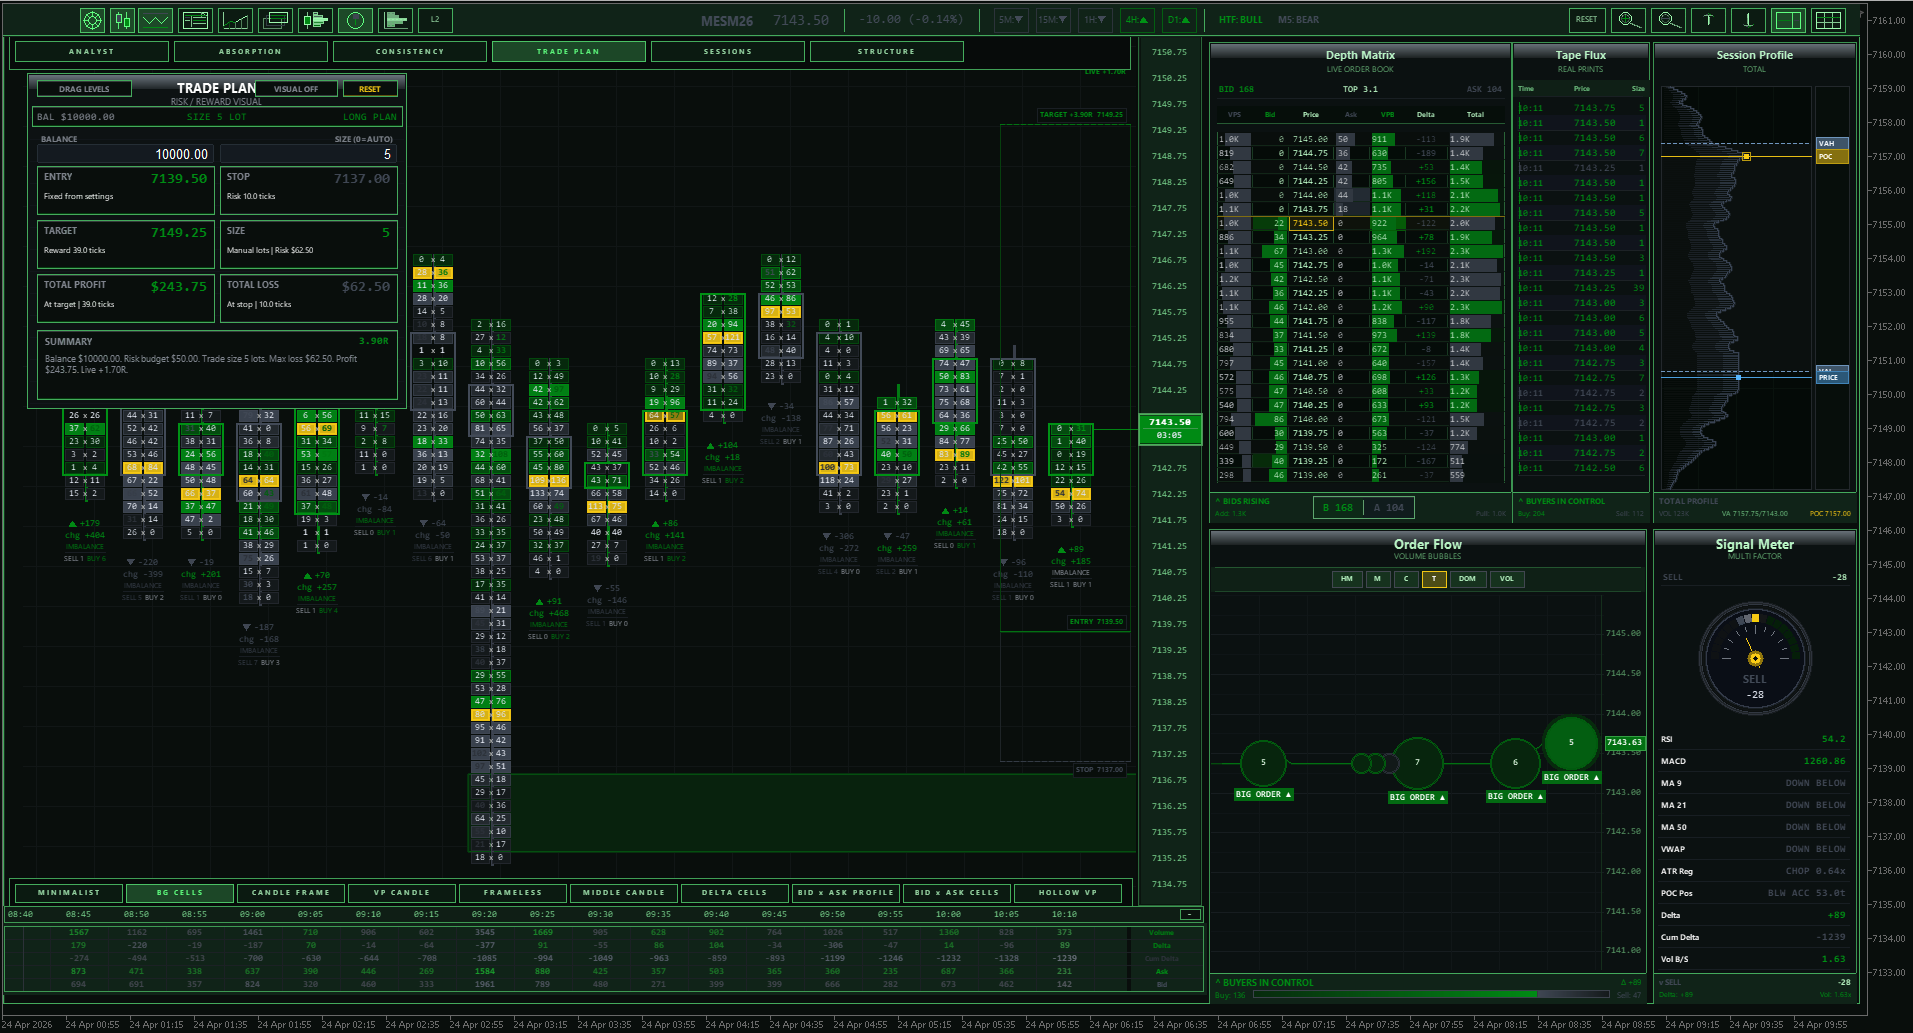The image size is (1913, 1033).
Task: Switch to the ANALYST tab
Action: click(x=92, y=51)
